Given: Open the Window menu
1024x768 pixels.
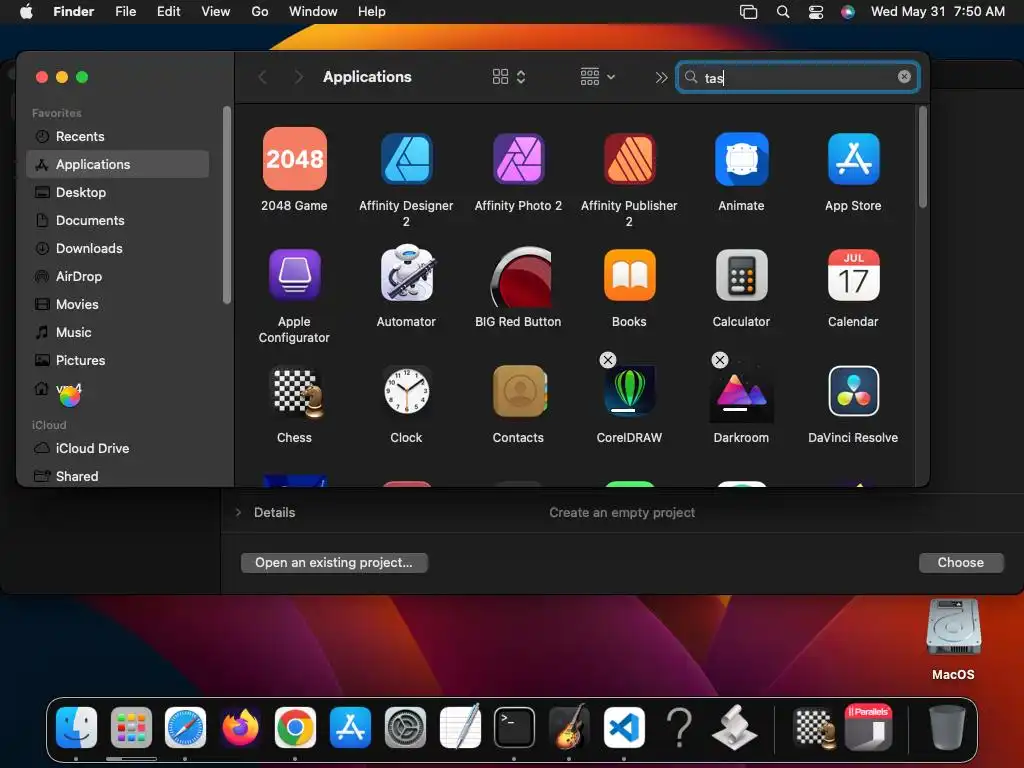Looking at the screenshot, I should [313, 12].
